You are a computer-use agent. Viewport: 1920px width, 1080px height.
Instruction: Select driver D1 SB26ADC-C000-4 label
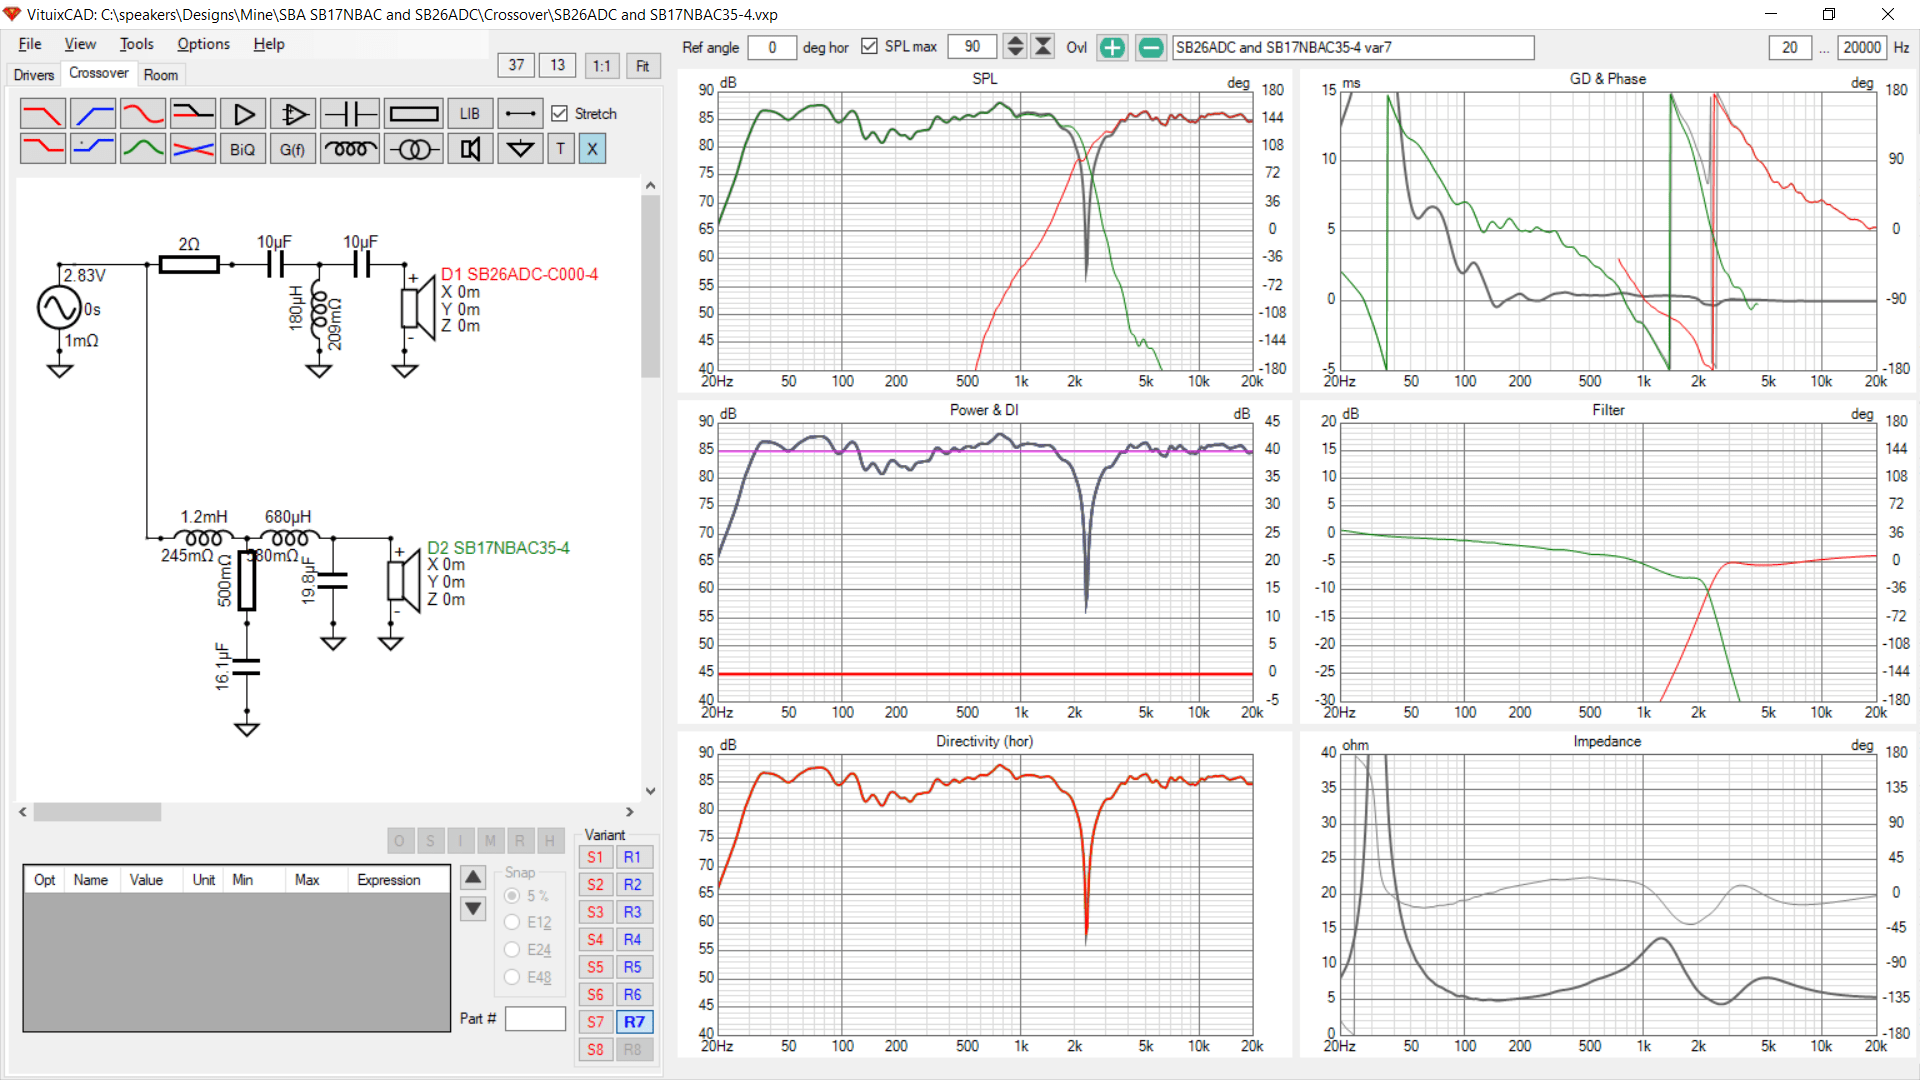pos(519,274)
